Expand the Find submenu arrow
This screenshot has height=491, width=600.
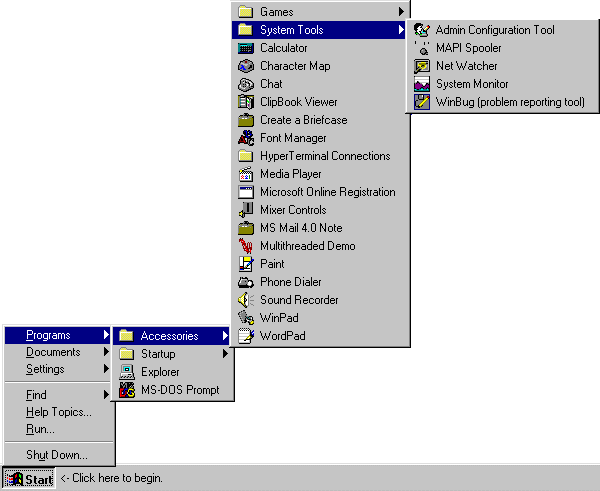pos(106,395)
